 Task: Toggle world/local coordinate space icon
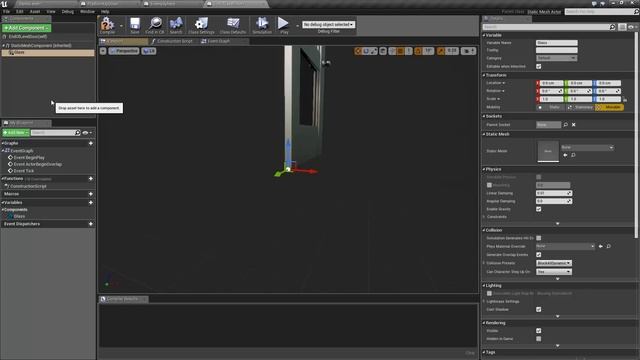(383, 51)
